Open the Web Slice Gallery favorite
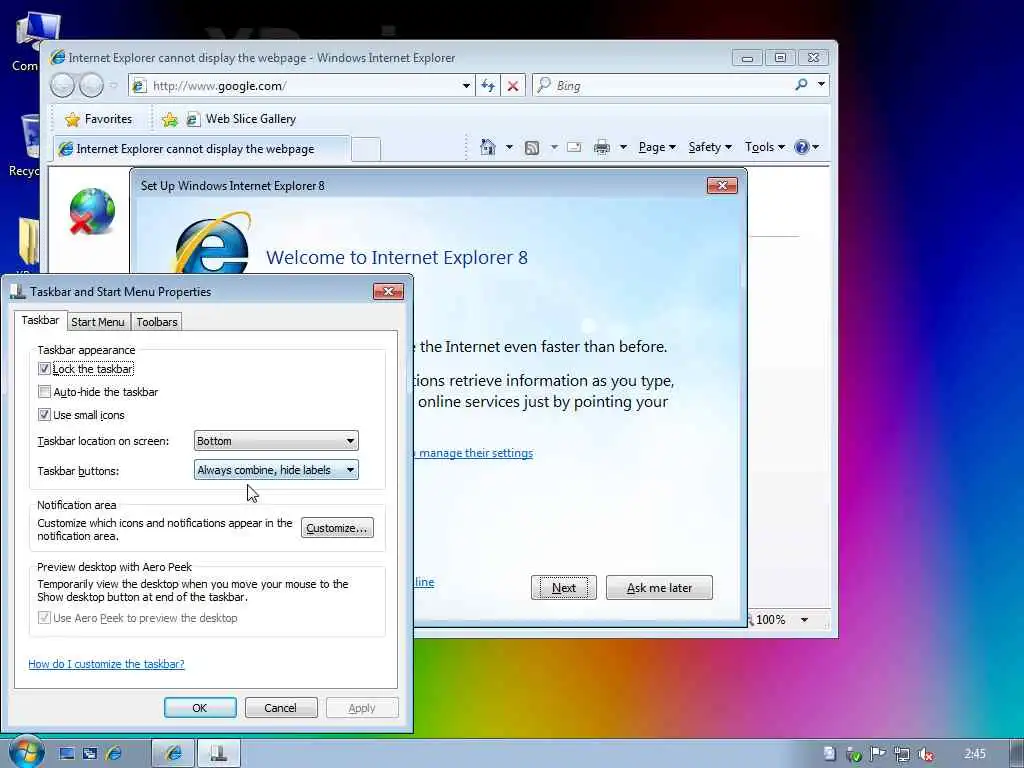 [242, 119]
